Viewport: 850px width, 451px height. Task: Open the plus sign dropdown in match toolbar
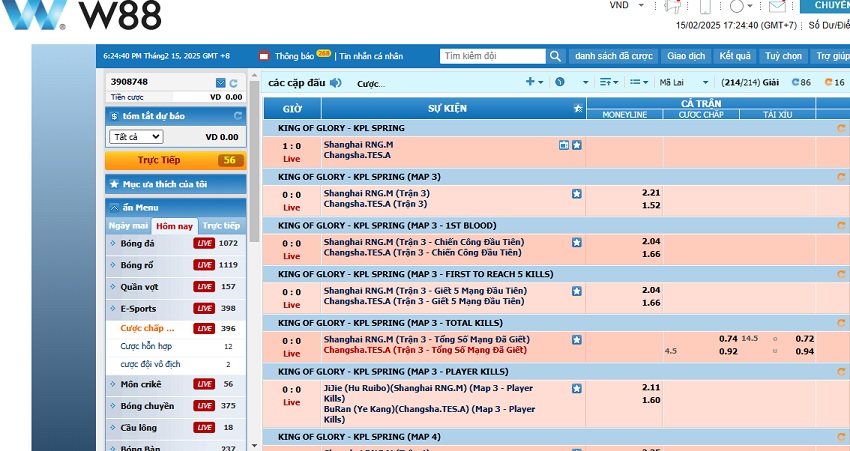[x=535, y=82]
